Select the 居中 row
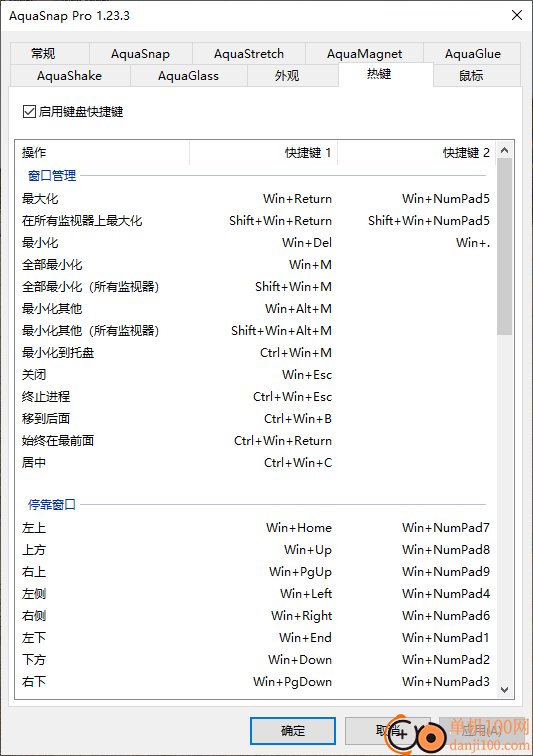The width and height of the screenshot is (533, 756). point(256,463)
